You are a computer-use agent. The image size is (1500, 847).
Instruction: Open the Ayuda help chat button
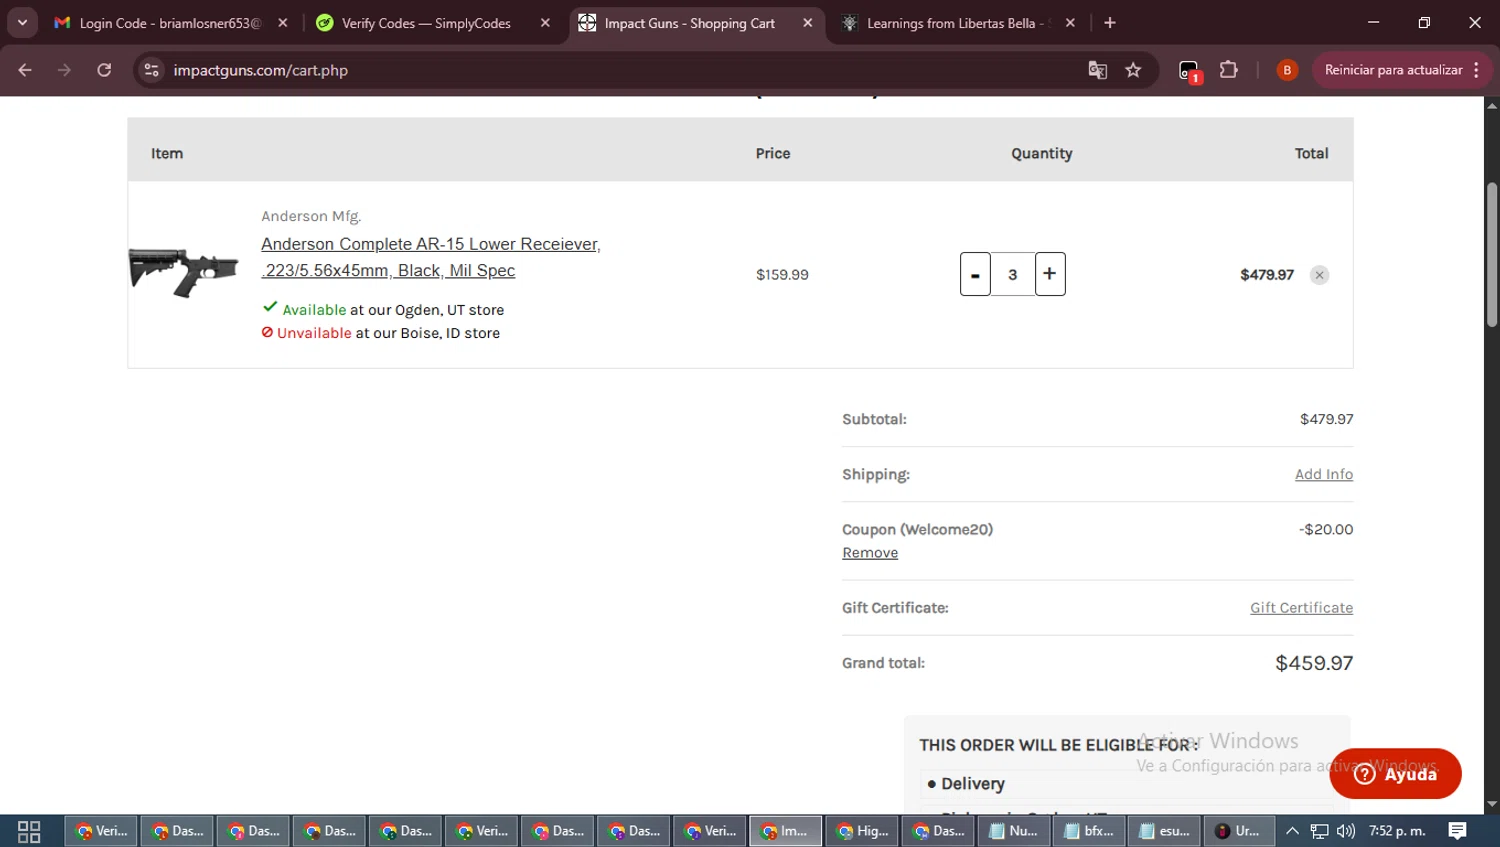pyautogui.click(x=1396, y=774)
